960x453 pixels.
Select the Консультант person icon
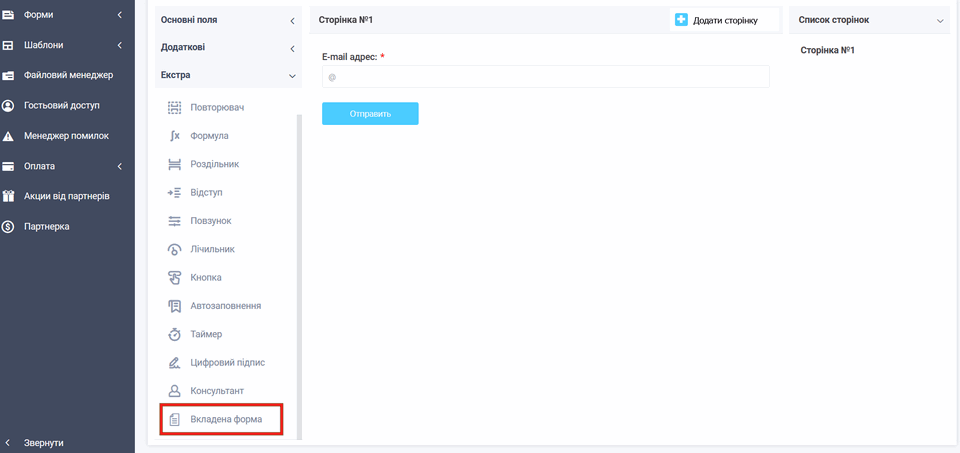click(x=174, y=391)
